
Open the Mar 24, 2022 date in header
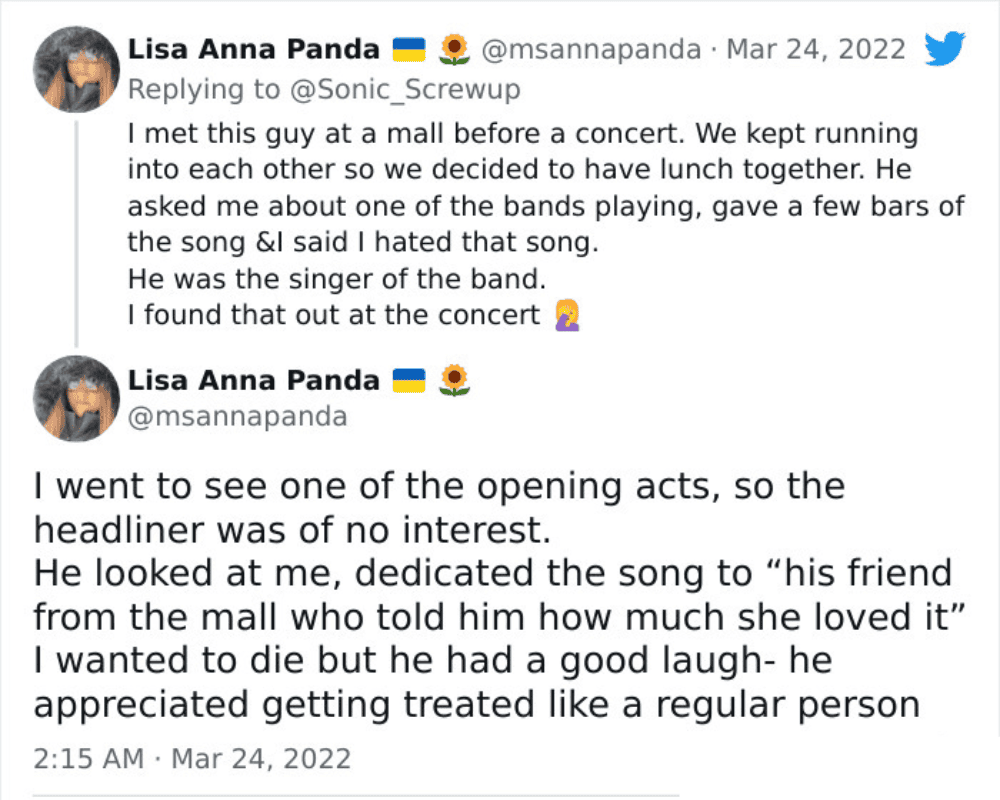coord(816,50)
